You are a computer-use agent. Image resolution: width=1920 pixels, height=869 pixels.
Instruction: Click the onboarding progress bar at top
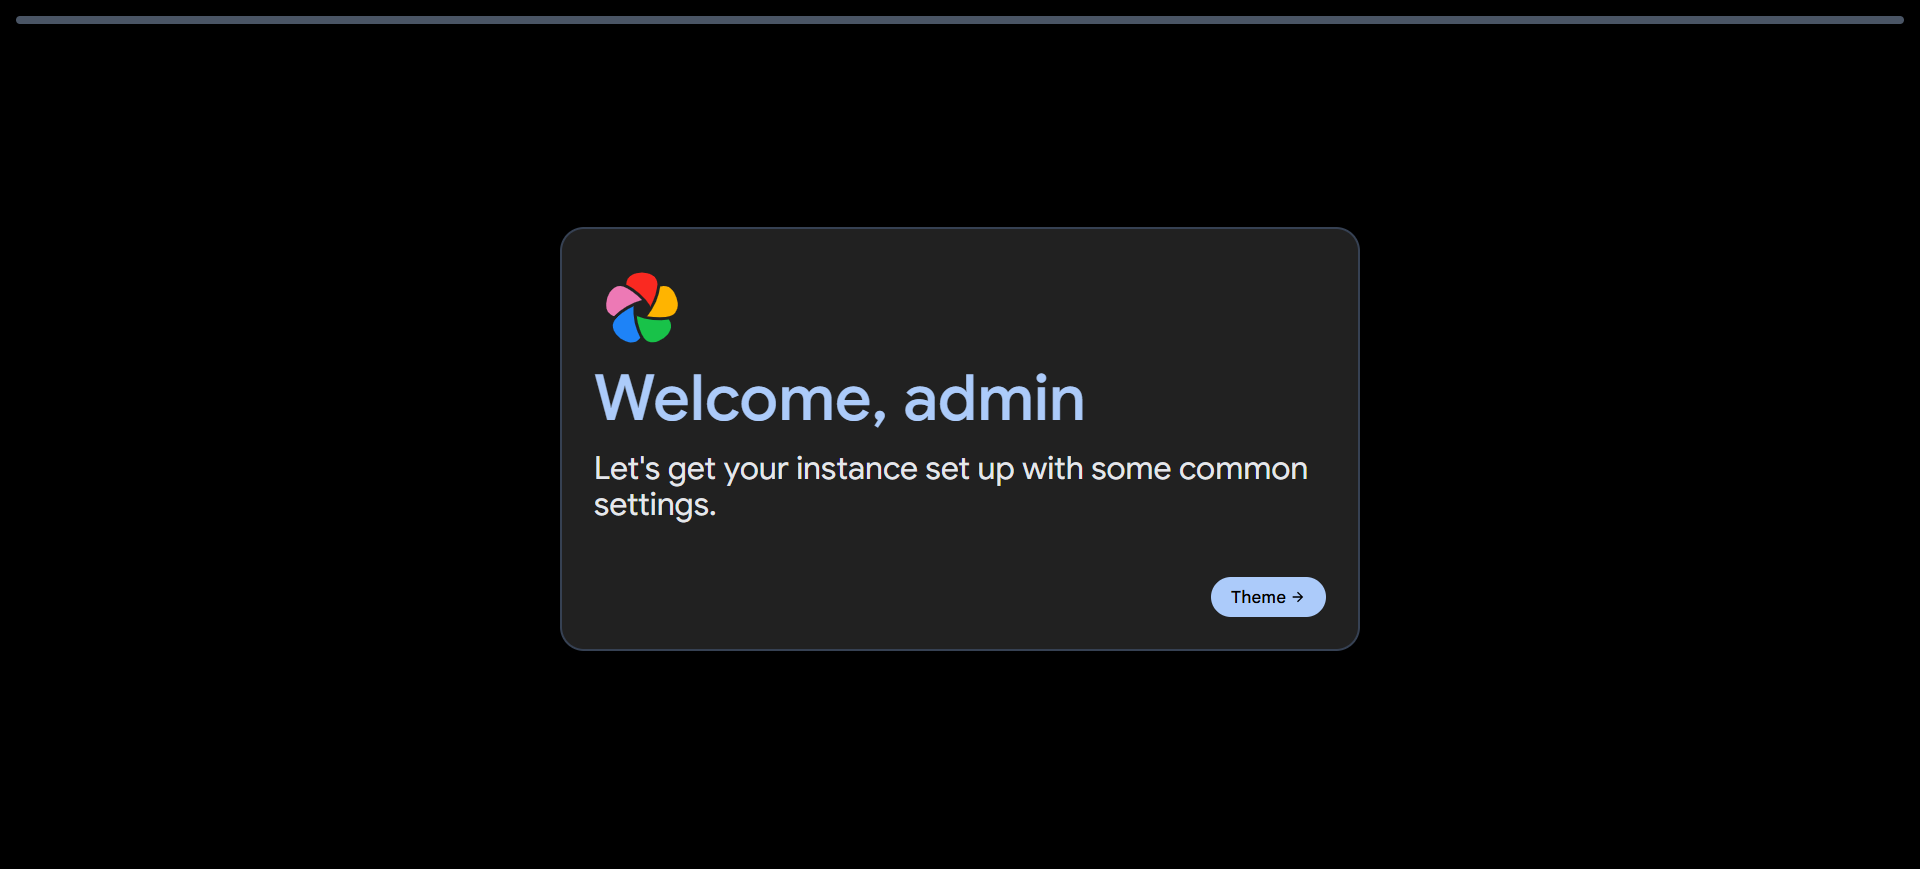point(960,20)
